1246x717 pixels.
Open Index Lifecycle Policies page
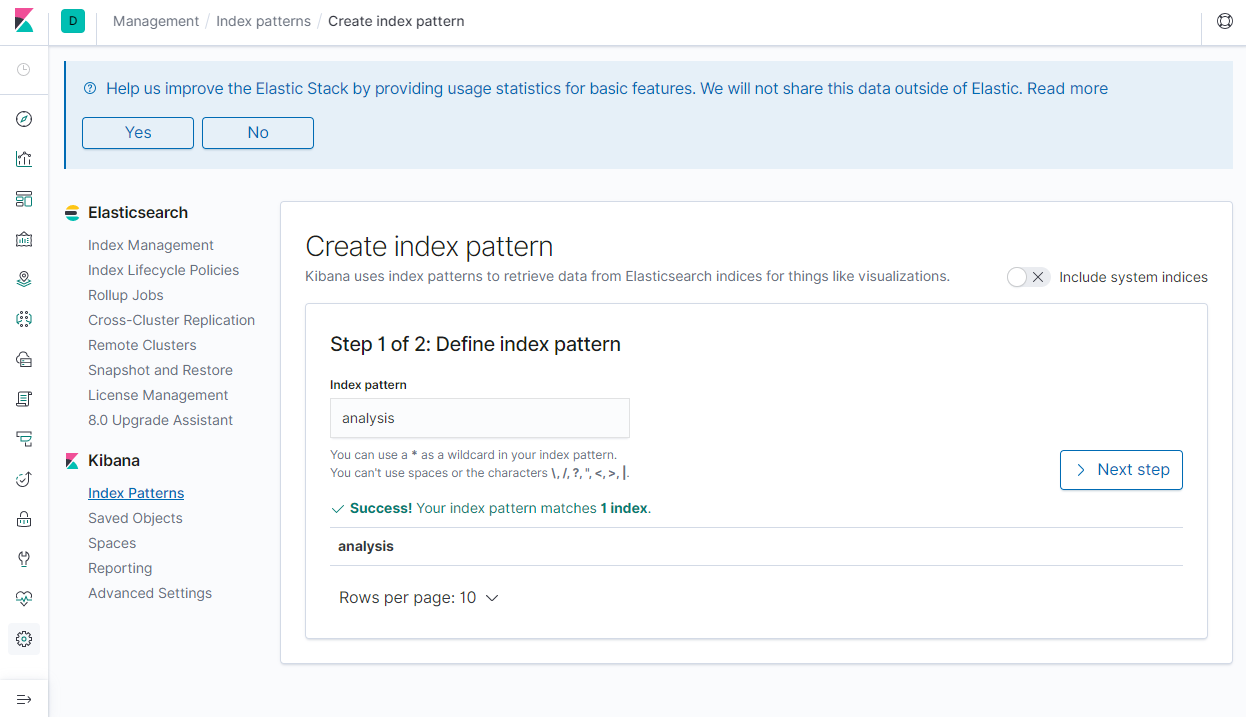click(163, 270)
